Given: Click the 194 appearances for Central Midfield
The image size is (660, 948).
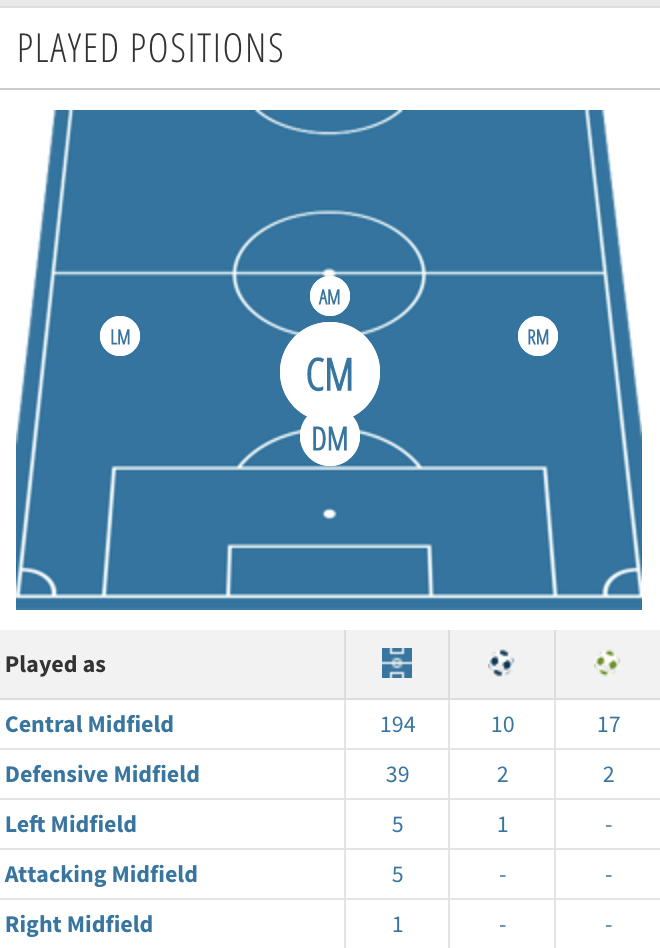Looking at the screenshot, I should point(397,724).
